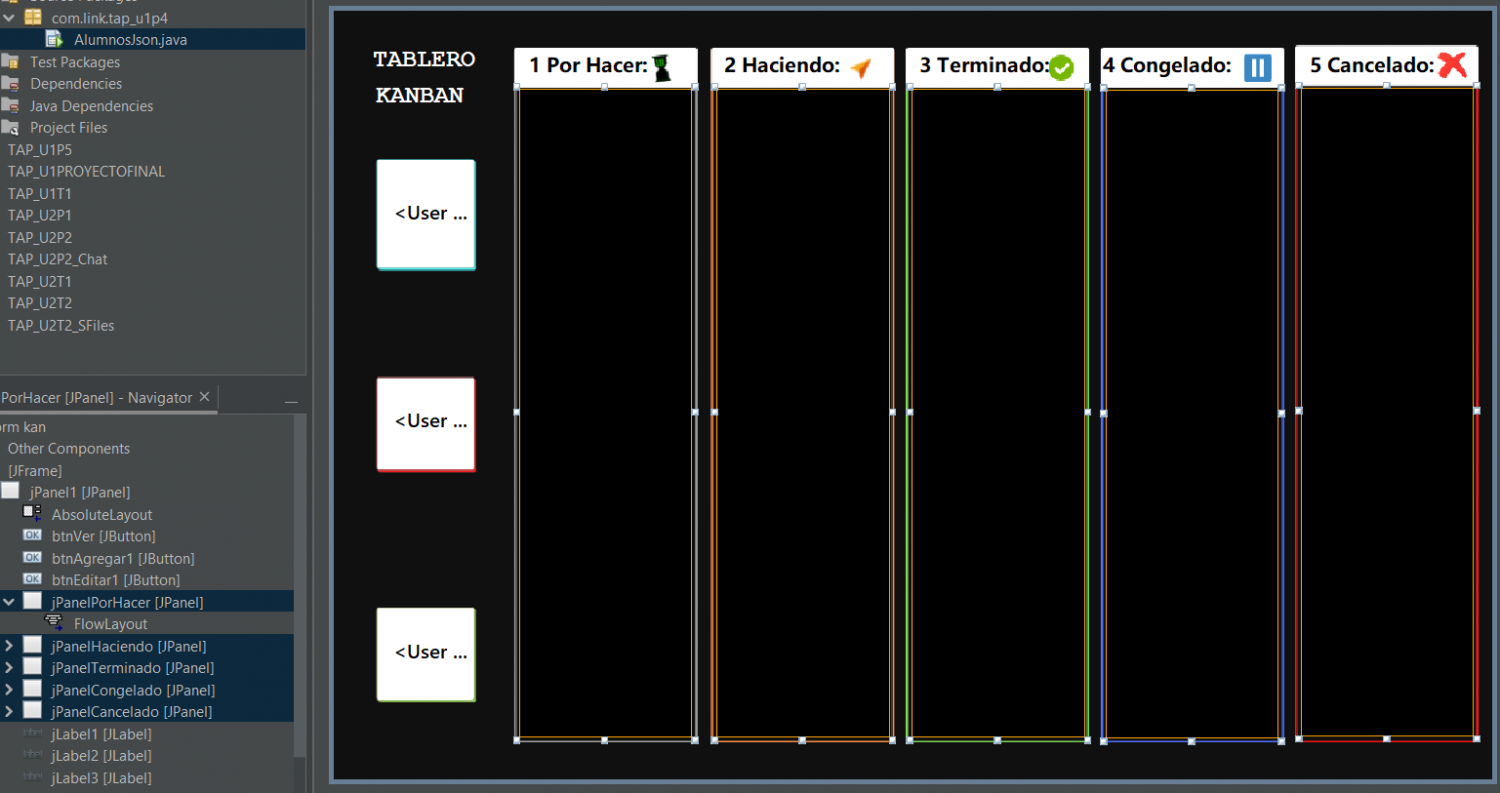Viewport: 1500px width, 793px height.
Task: Select the TAP_U2T2_SFiles project
Action: (x=61, y=325)
